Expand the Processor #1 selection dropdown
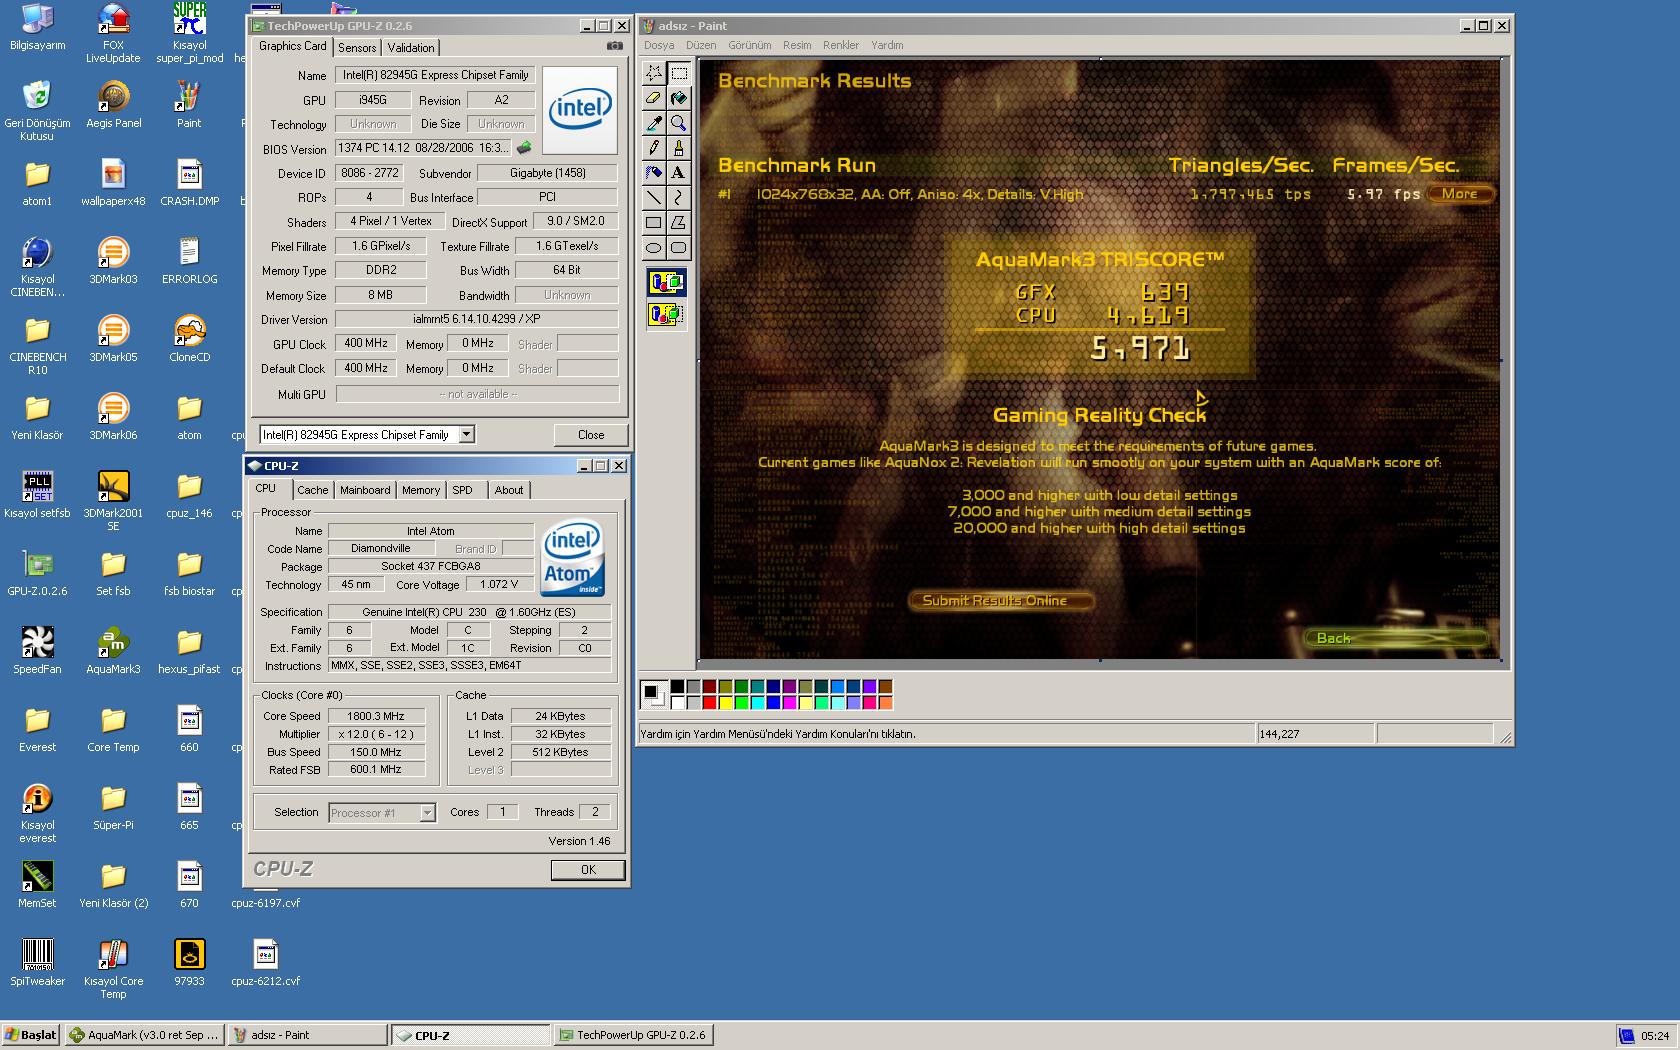This screenshot has width=1680, height=1050. [427, 813]
